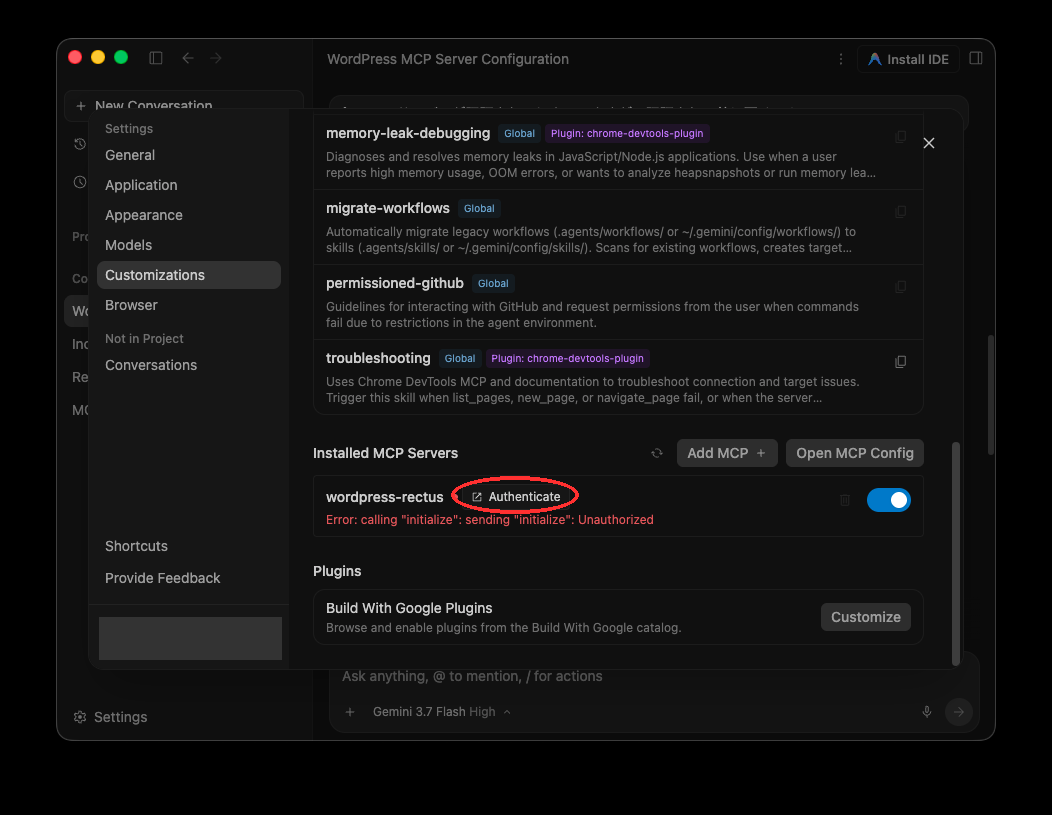Copy the memory-leak-debugging skill
The image size is (1052, 815).
tap(900, 137)
